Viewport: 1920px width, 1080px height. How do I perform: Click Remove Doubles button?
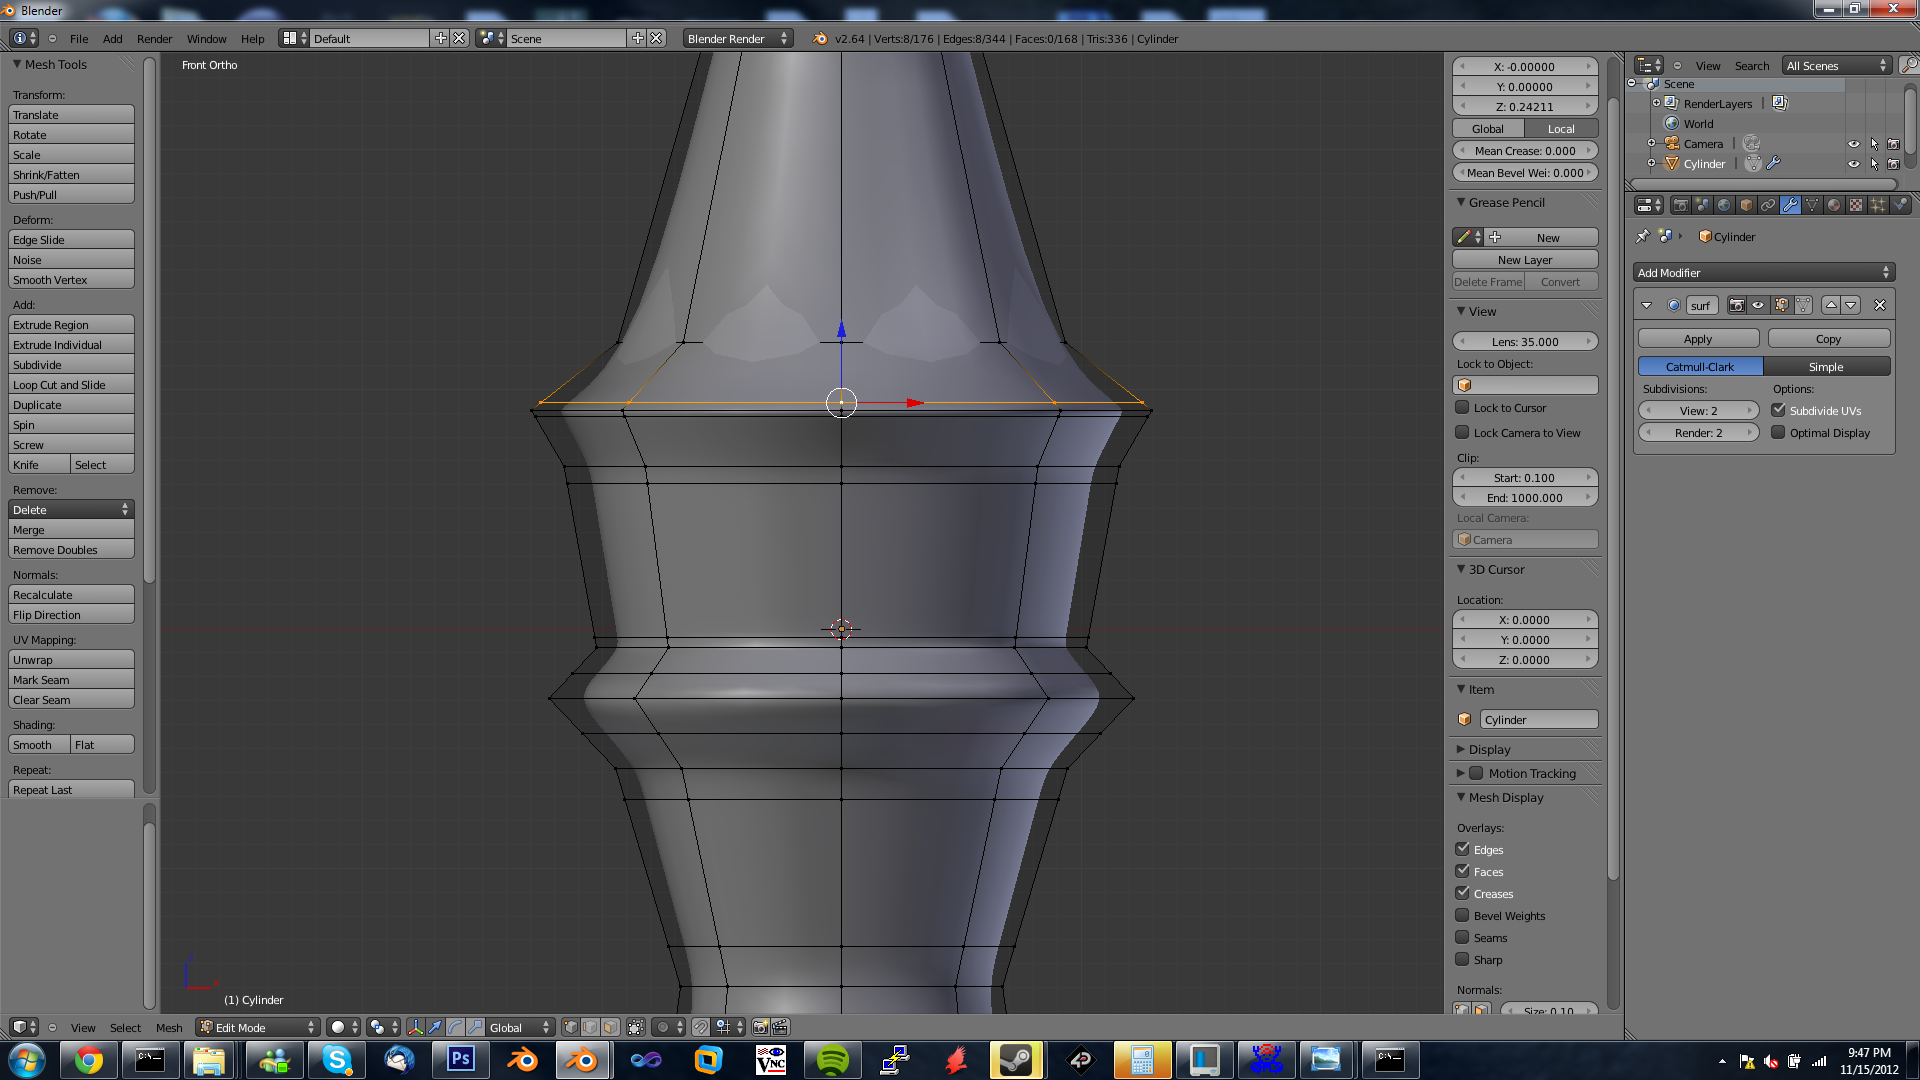71,549
